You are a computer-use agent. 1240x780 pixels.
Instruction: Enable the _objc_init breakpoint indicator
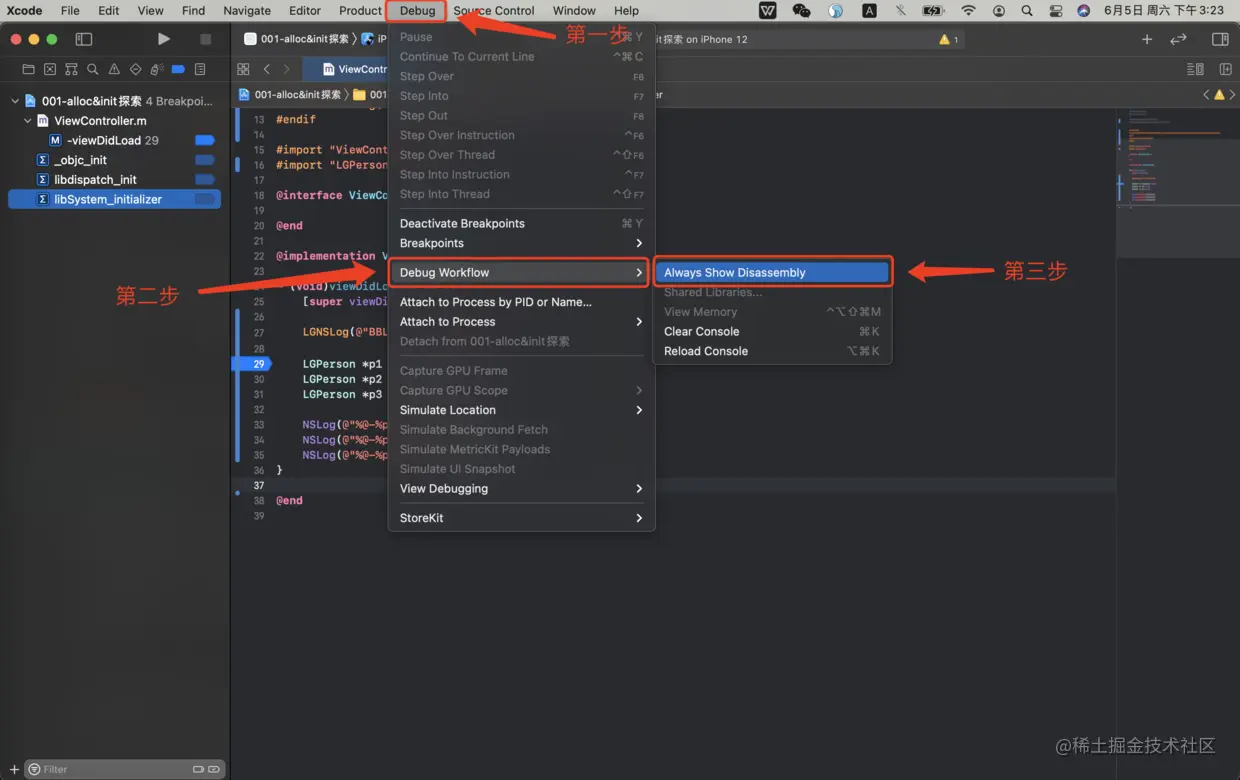(x=204, y=160)
